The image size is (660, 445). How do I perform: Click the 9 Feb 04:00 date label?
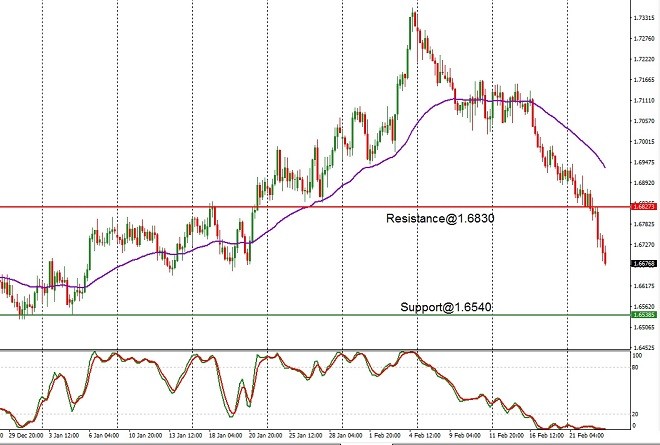[465, 435]
